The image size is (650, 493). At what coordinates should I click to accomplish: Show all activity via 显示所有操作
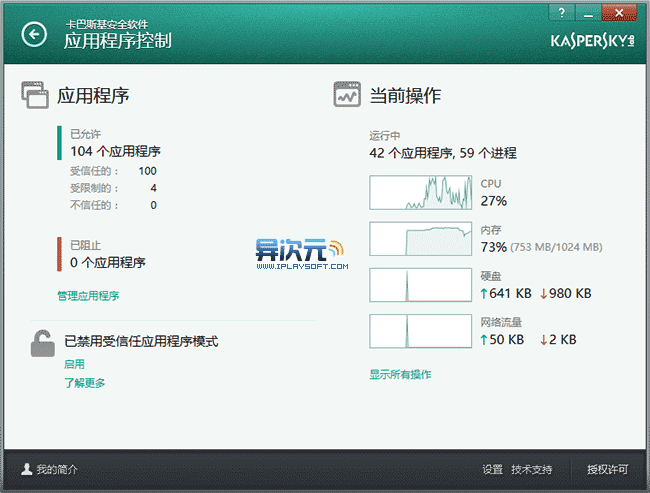click(x=400, y=374)
